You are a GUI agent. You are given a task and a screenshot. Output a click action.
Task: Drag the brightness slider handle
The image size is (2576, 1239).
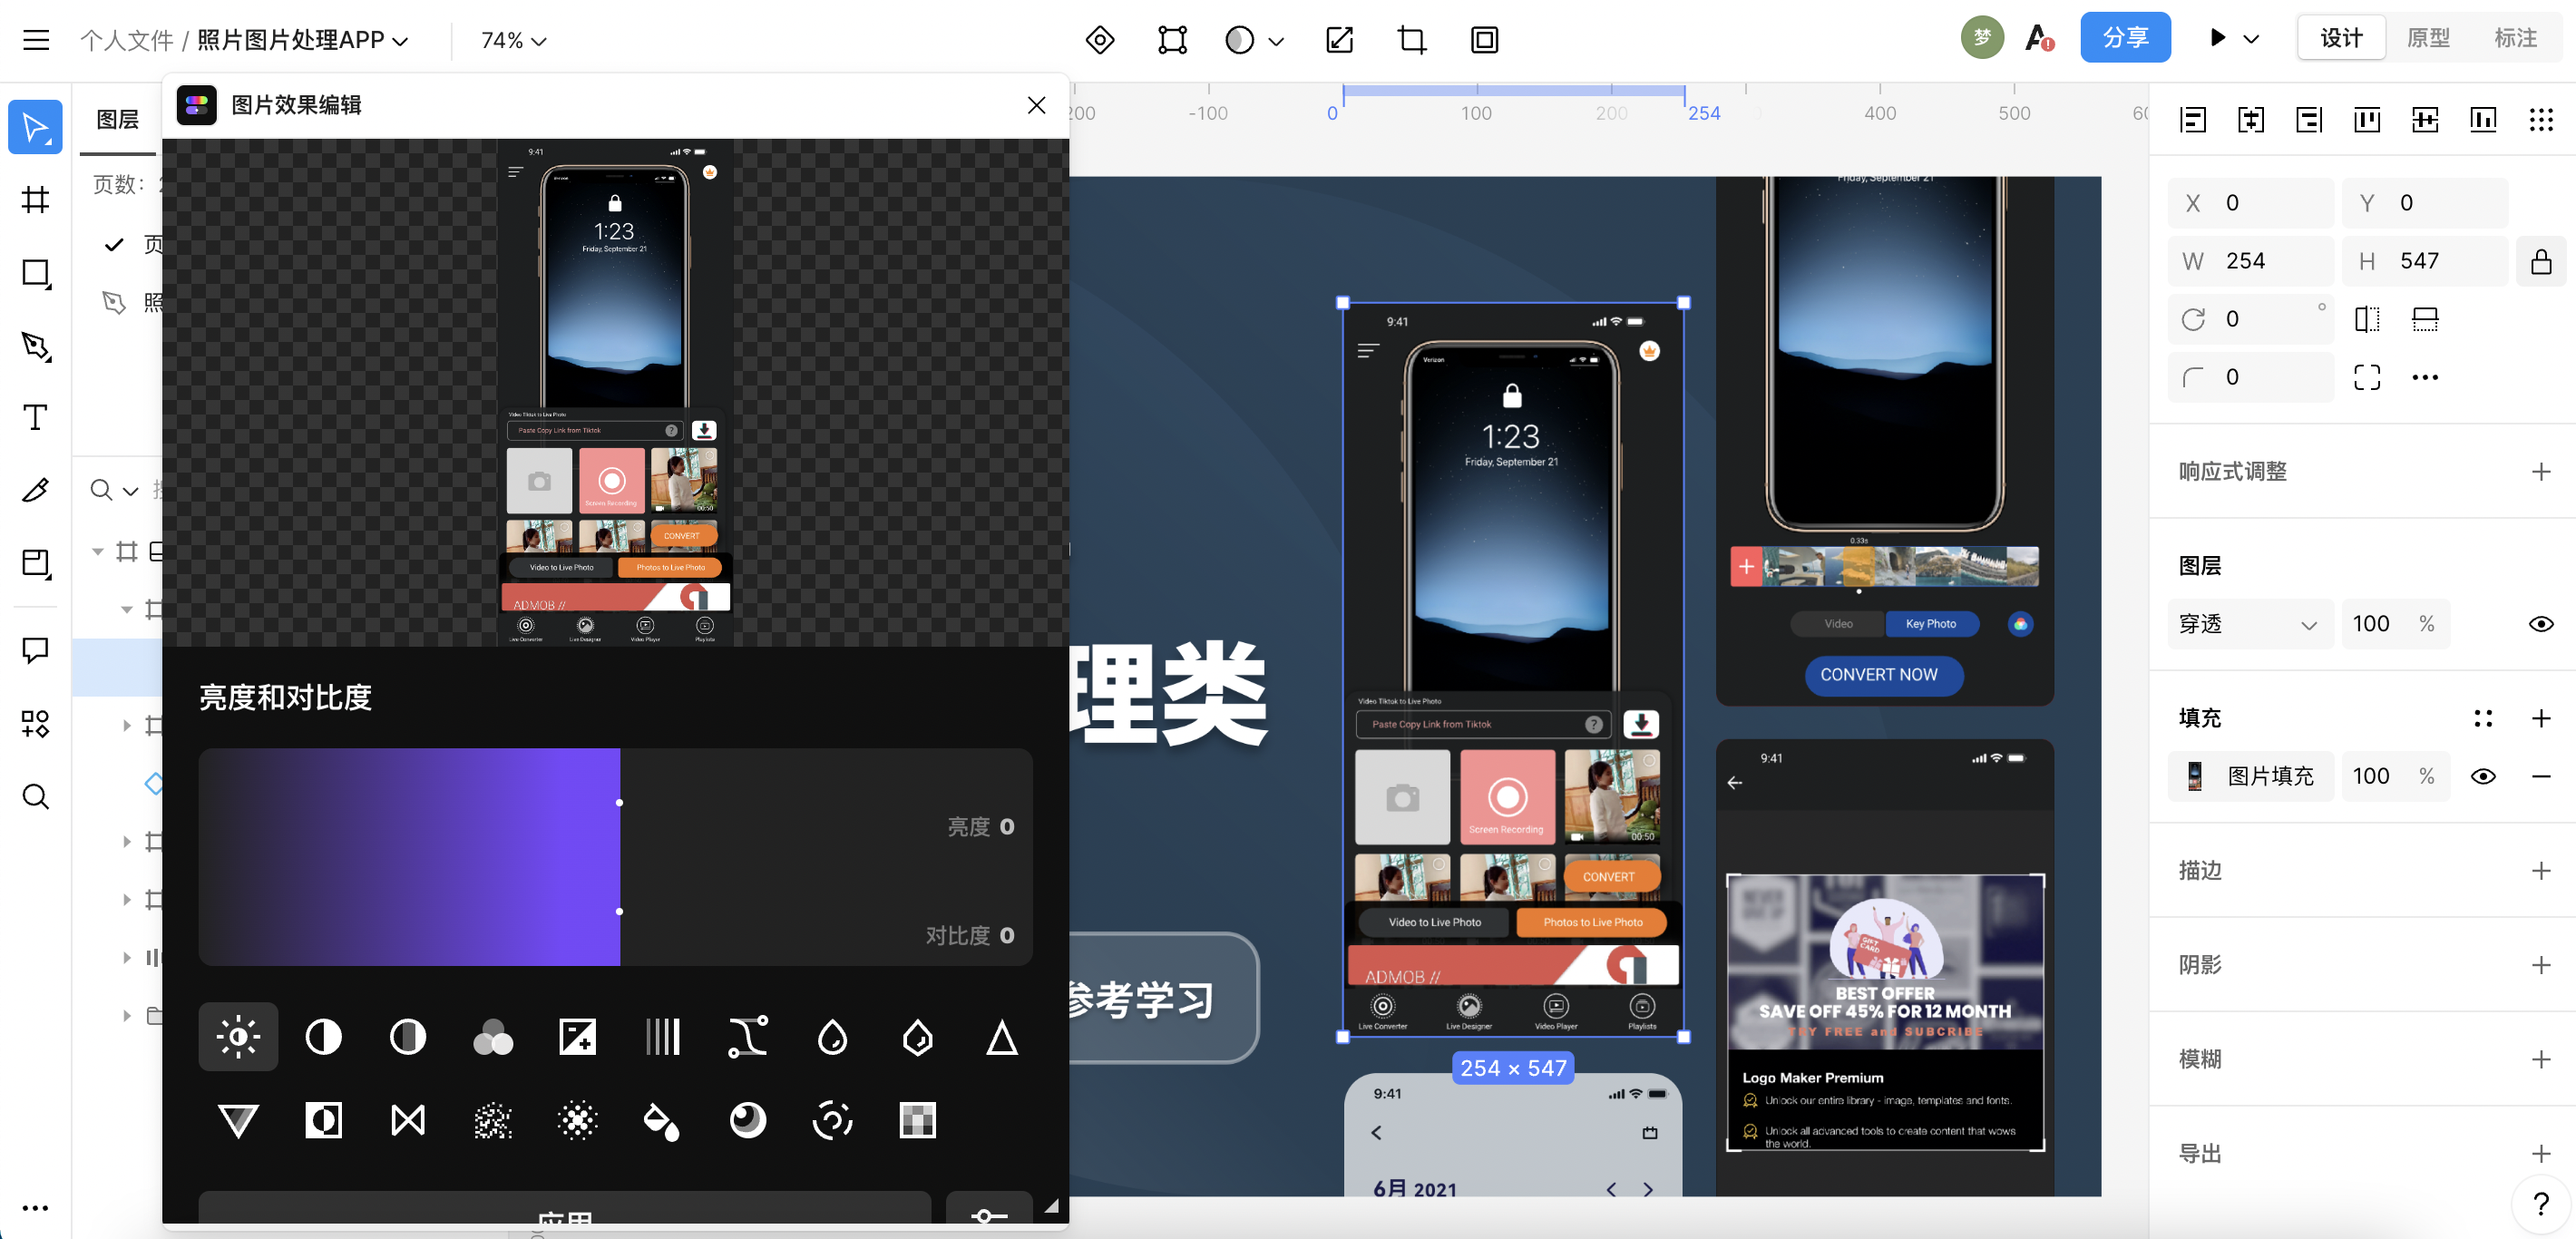(x=621, y=805)
